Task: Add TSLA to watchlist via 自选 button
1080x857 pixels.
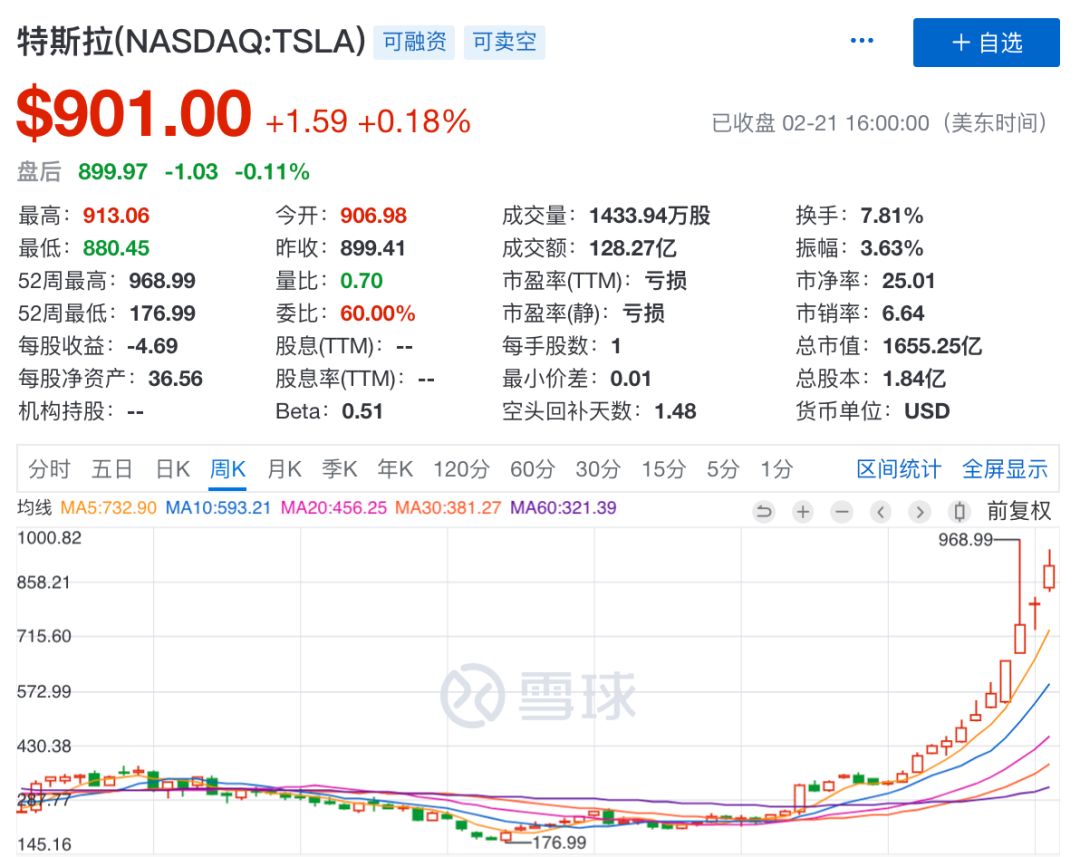Action: coord(986,43)
